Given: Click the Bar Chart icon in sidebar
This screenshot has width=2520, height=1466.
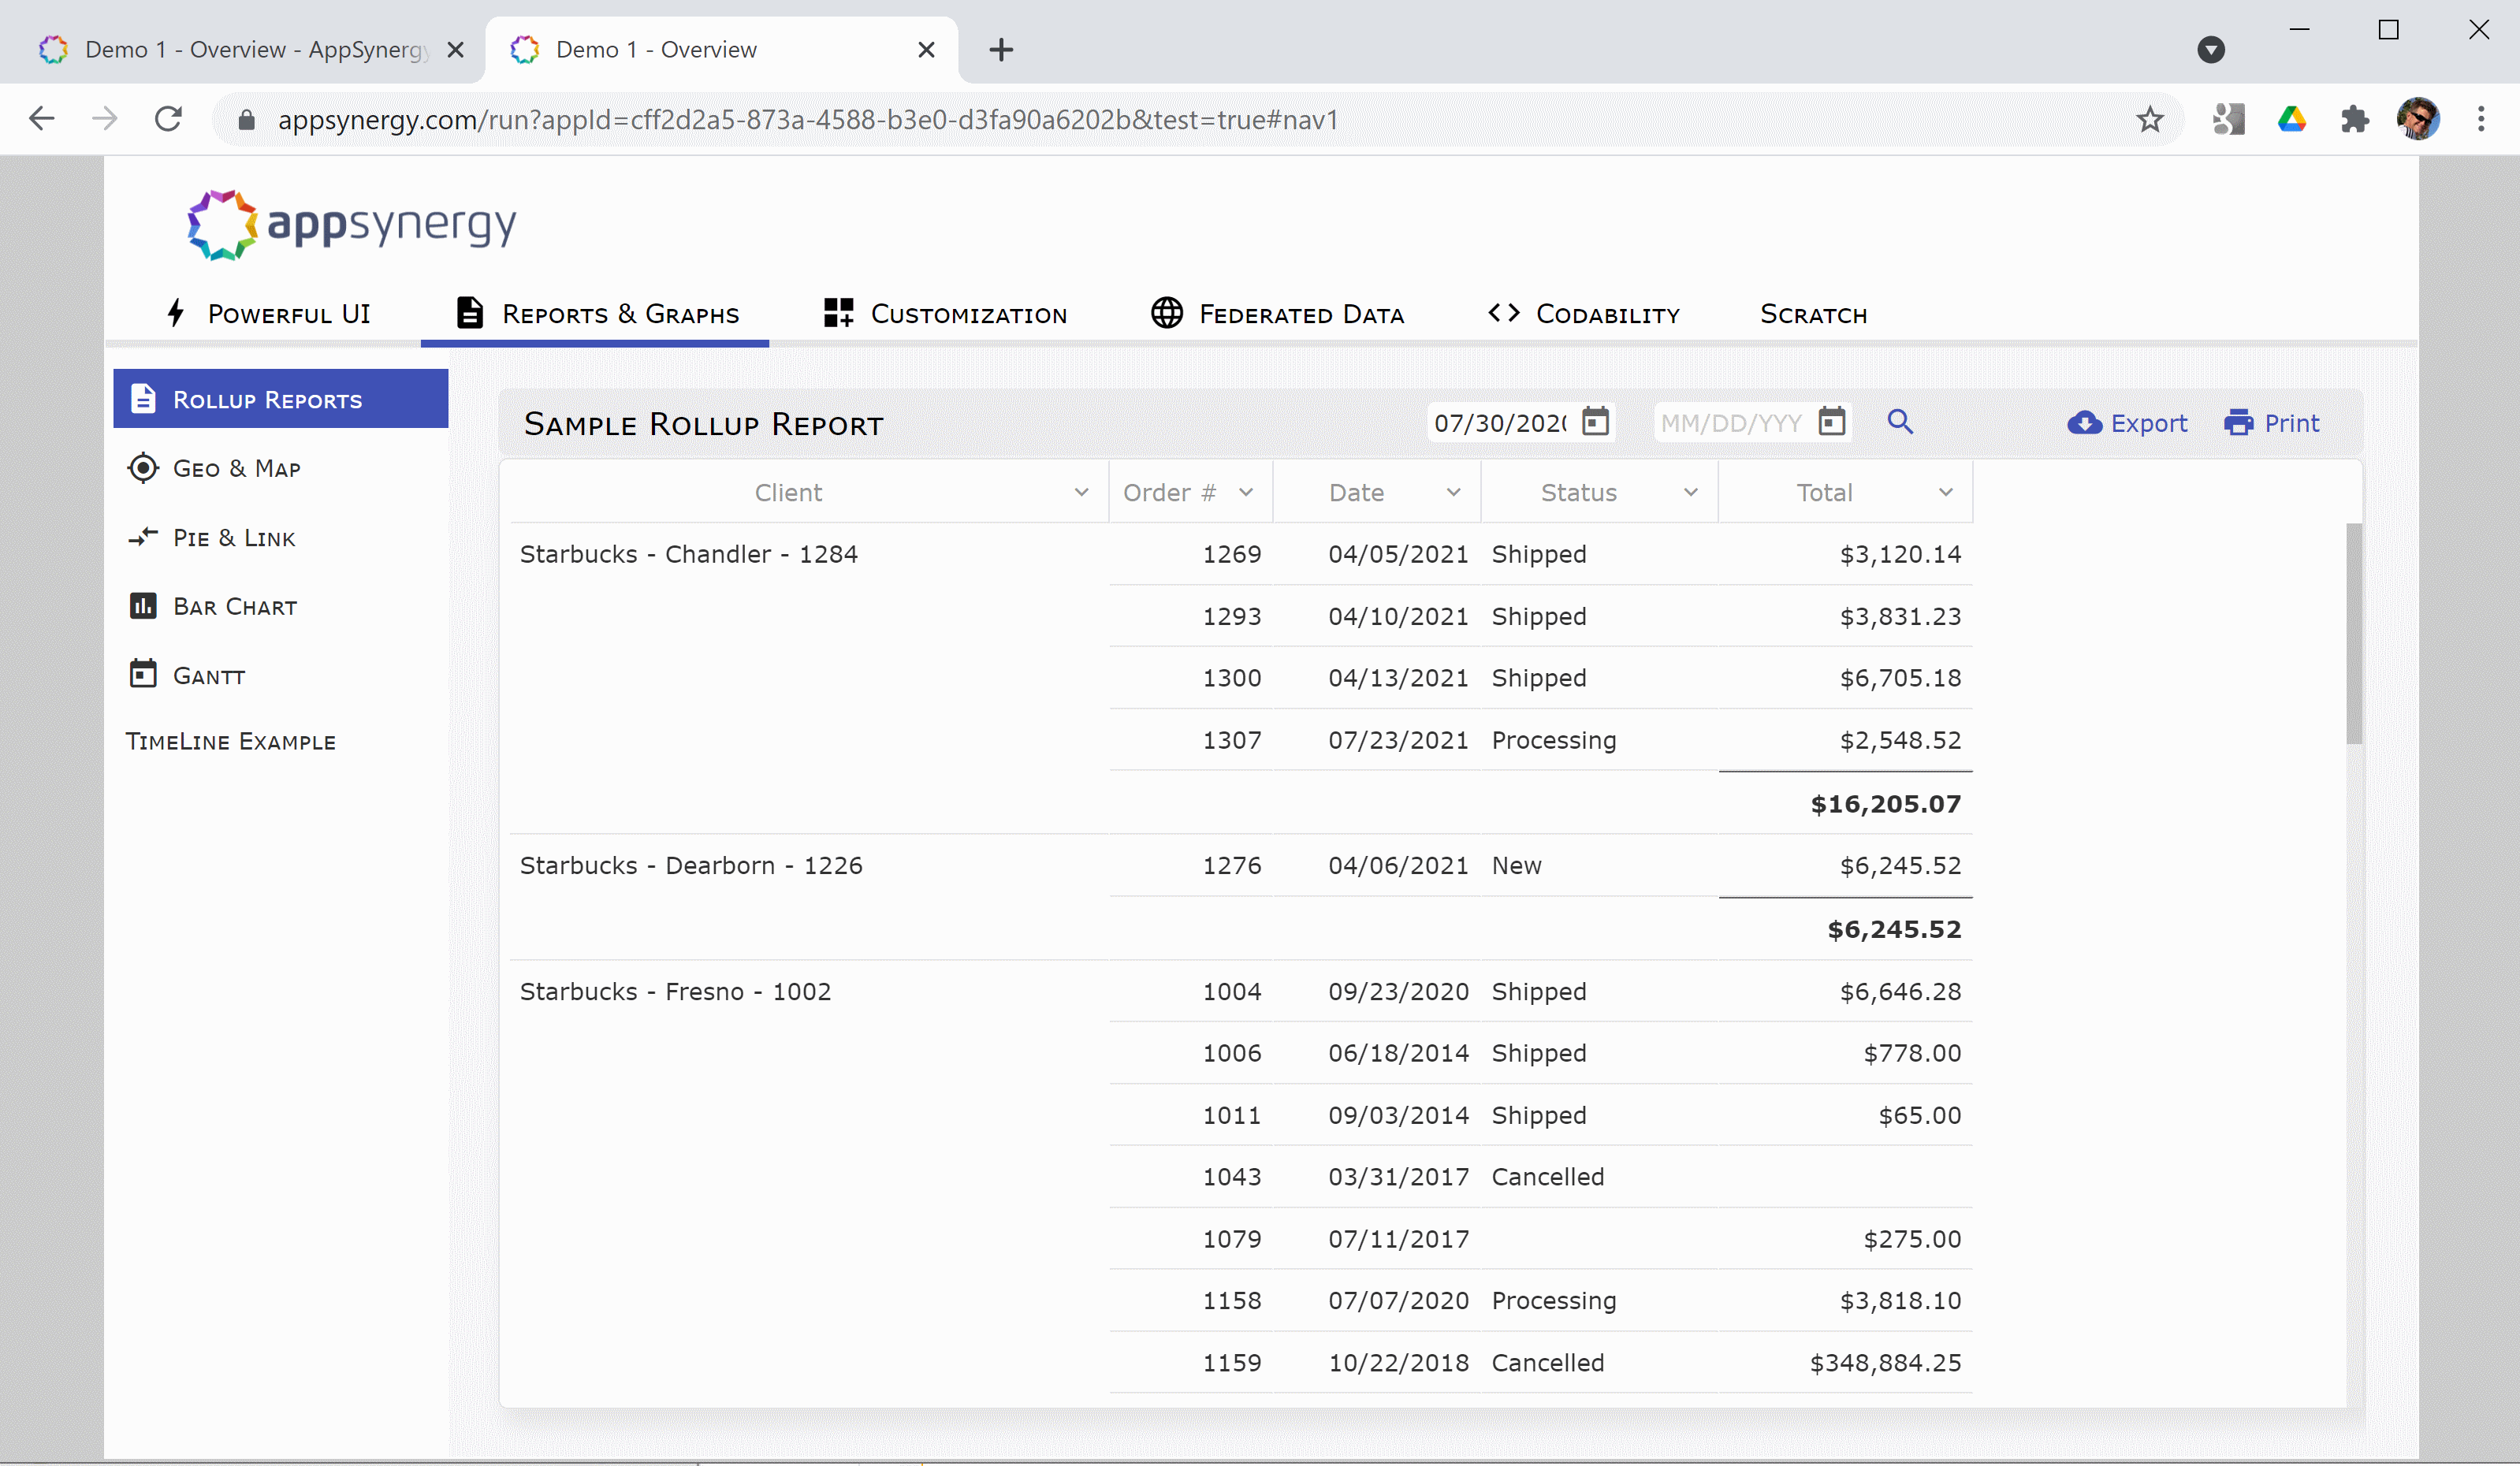Looking at the screenshot, I should click(143, 606).
